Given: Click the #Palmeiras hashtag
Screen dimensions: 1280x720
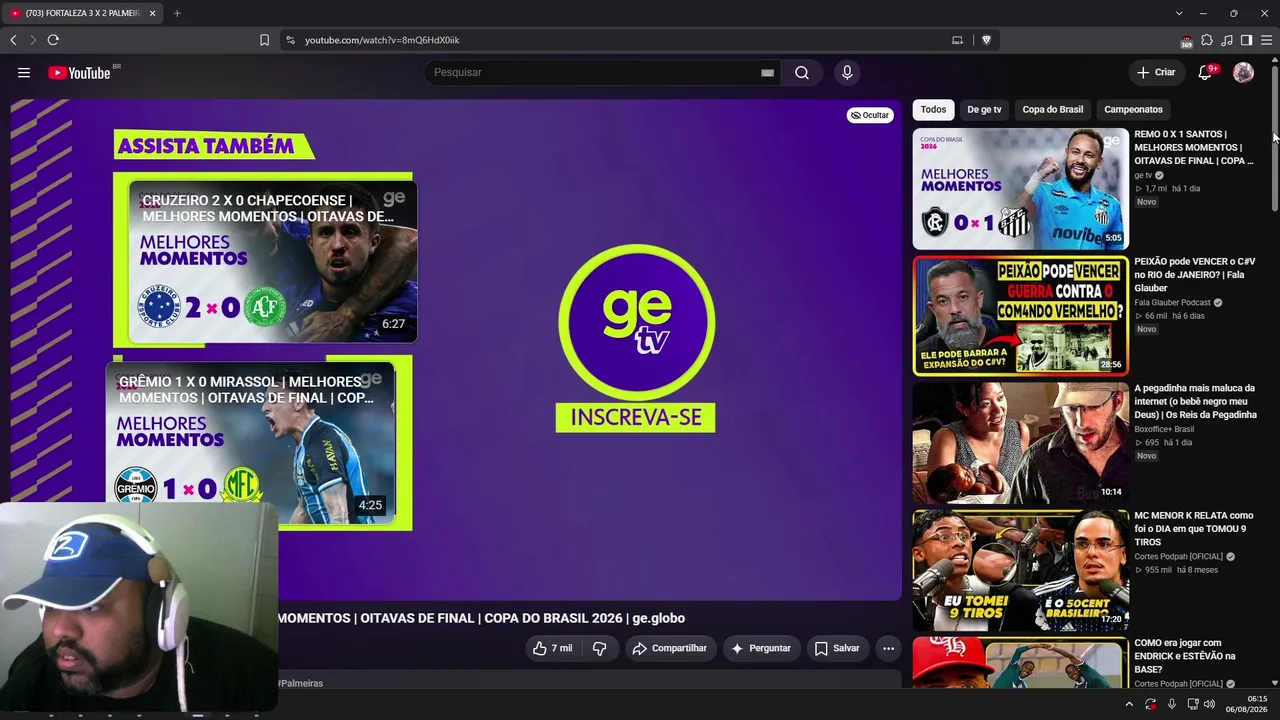Looking at the screenshot, I should [x=300, y=683].
